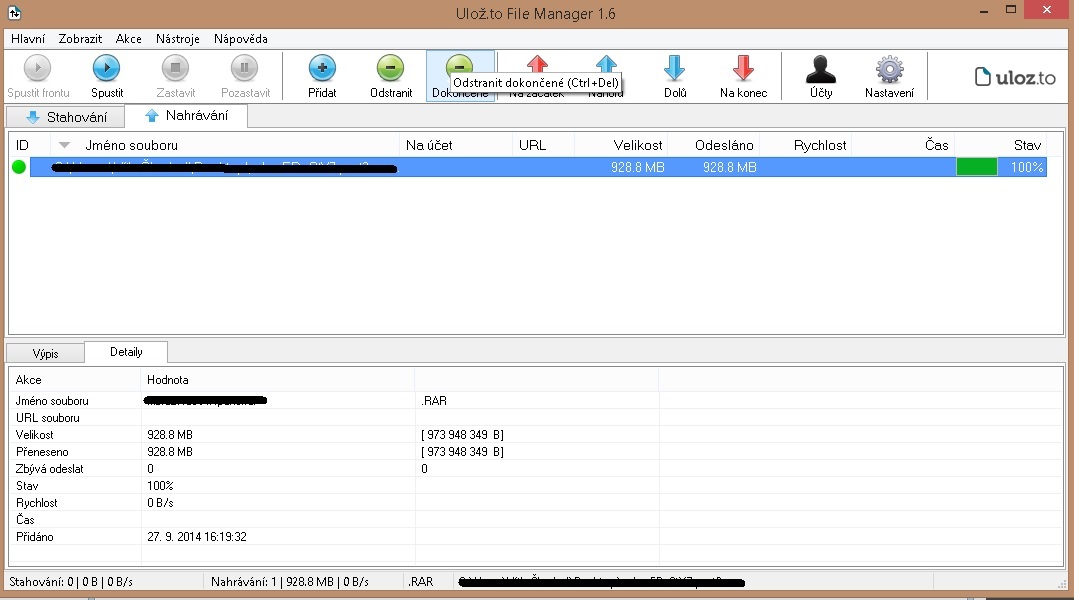Viewport: 1074px width, 600px height.
Task: Select the Detaily tab
Action: coord(126,352)
